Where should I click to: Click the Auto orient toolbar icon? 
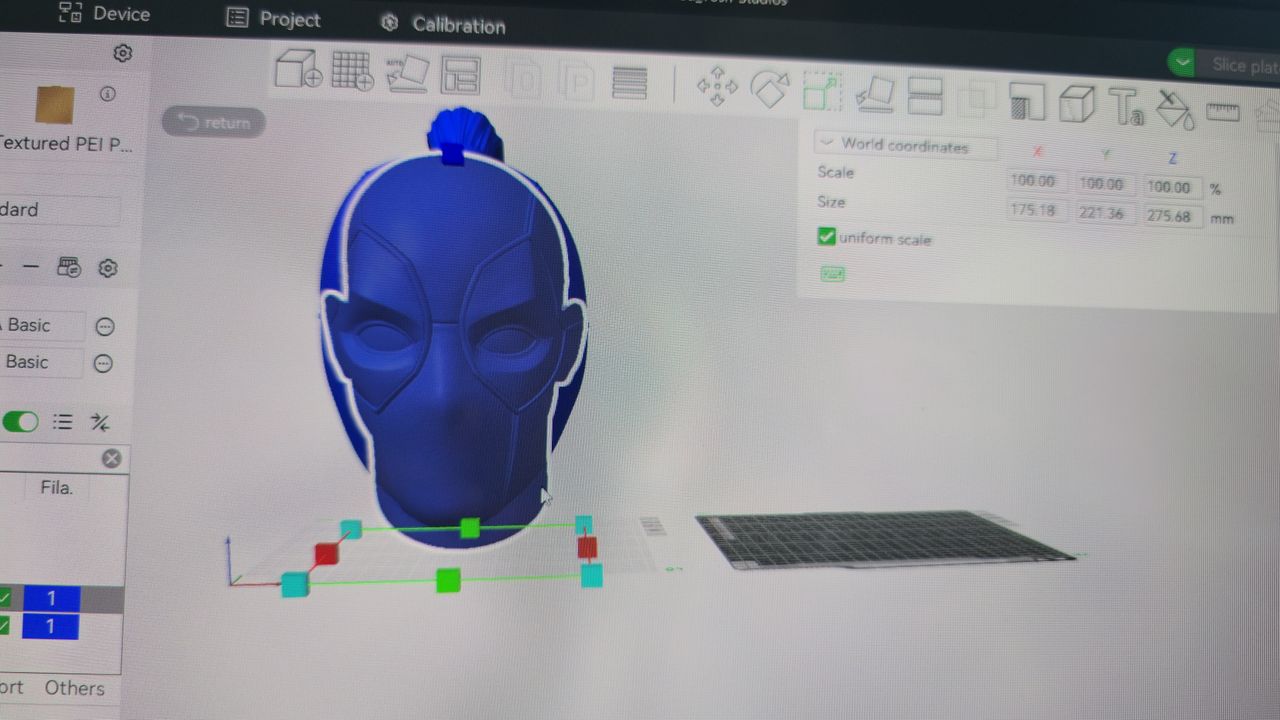pos(407,73)
